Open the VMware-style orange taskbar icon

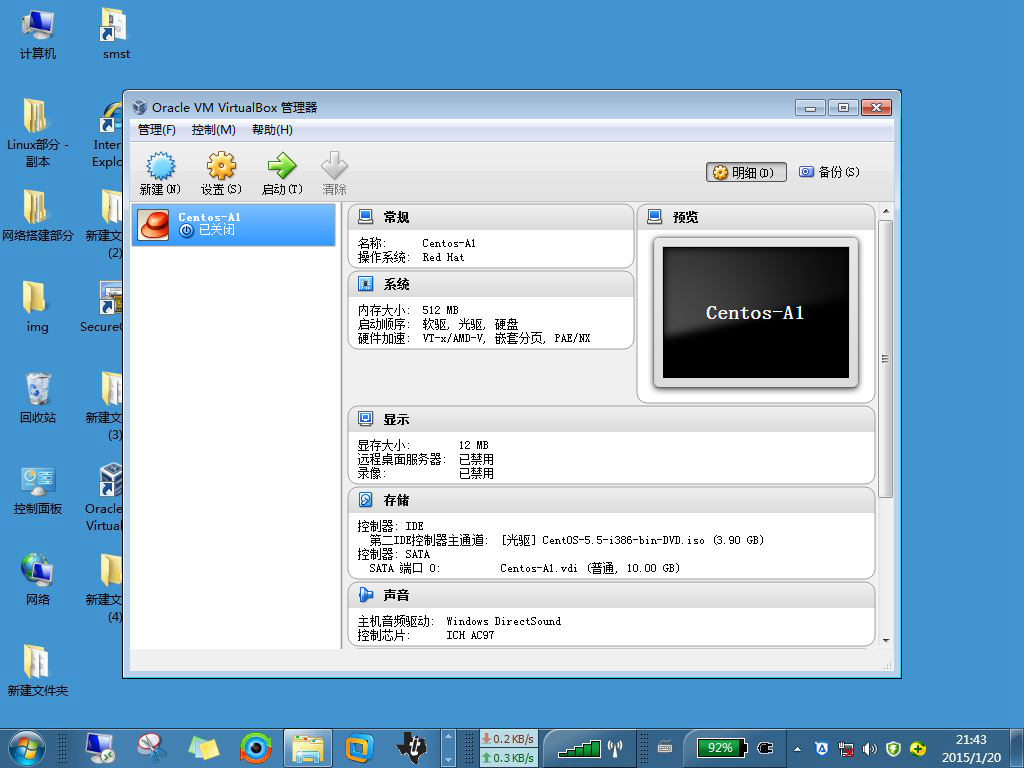359,748
